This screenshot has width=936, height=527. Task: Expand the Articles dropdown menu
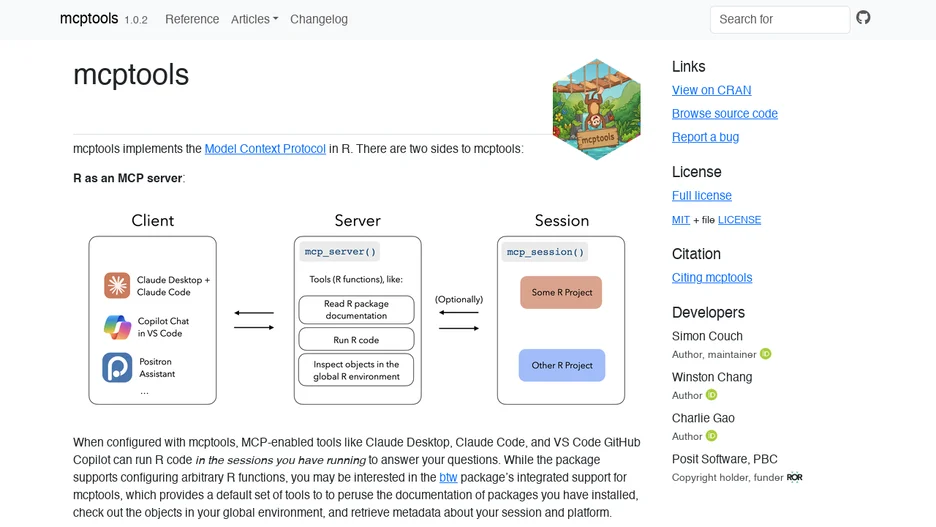tap(254, 19)
